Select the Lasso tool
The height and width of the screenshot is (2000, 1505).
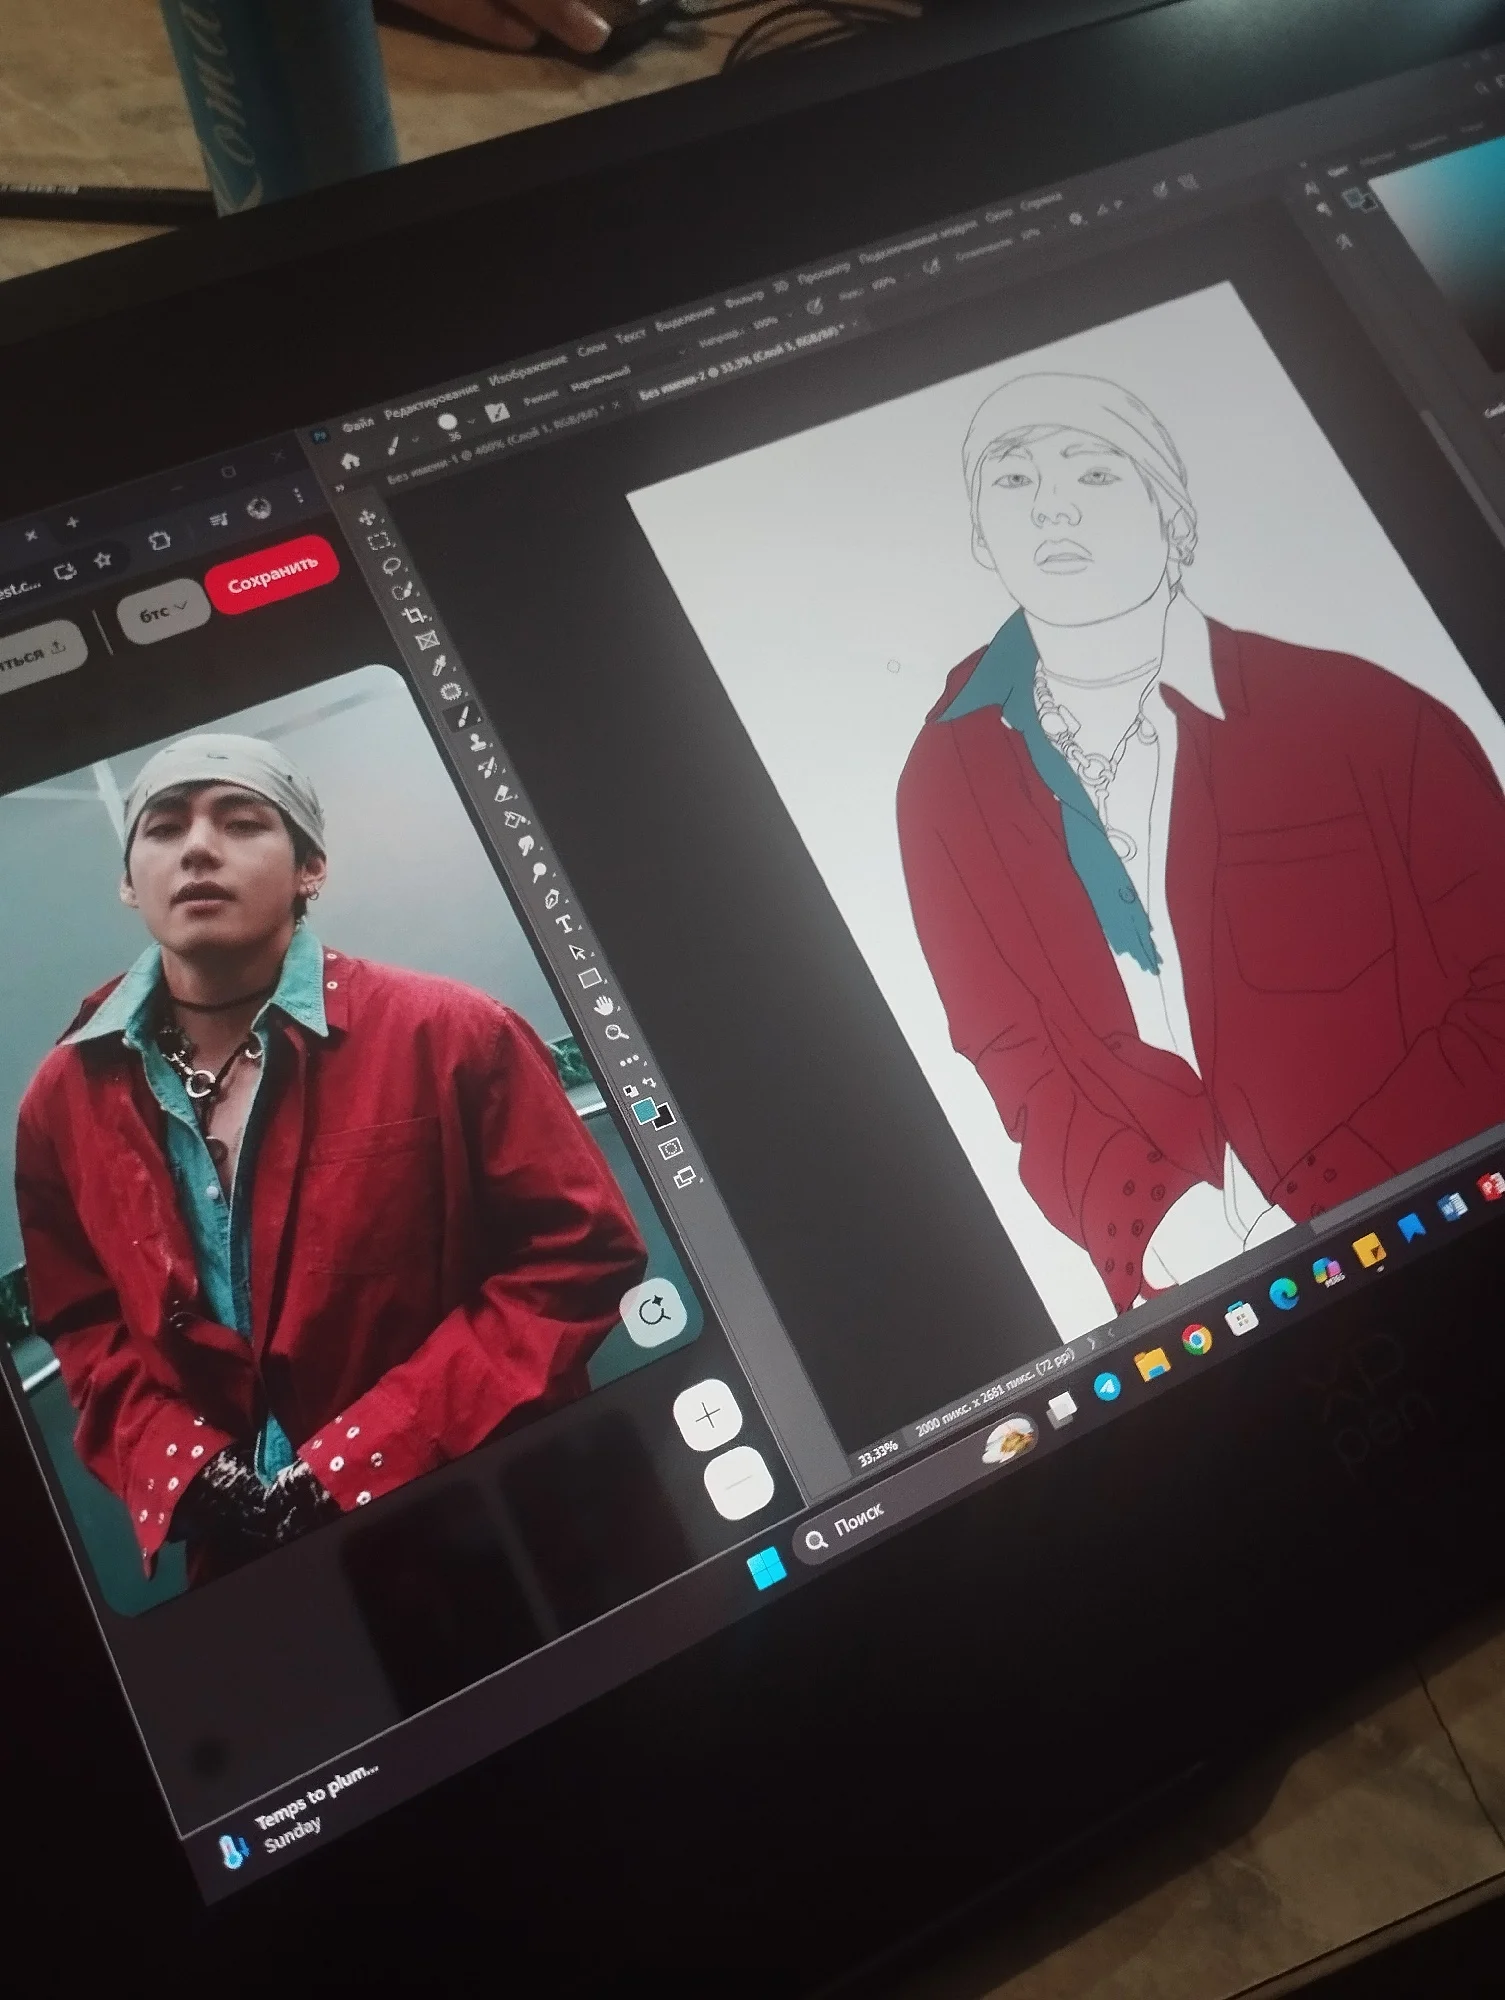(x=391, y=565)
